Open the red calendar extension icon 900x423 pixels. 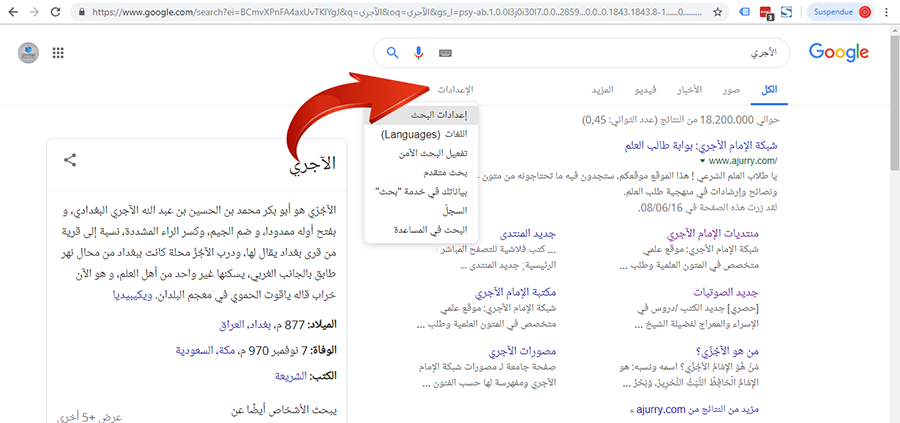tap(766, 12)
